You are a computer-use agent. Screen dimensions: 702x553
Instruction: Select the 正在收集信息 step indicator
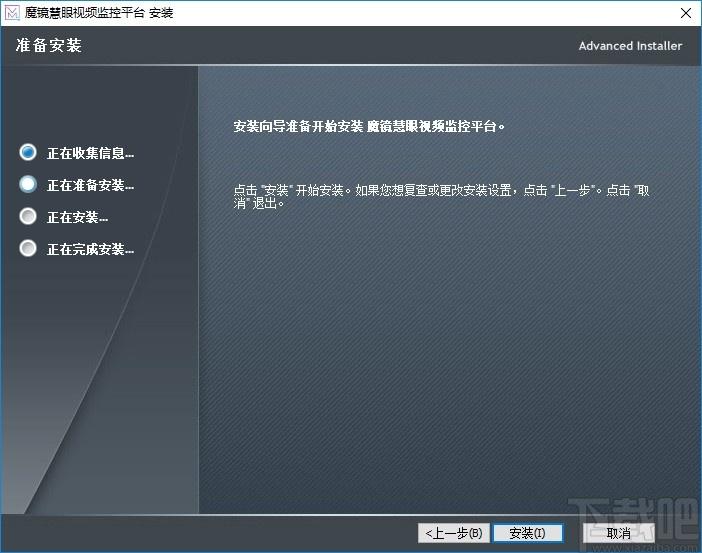(28, 152)
